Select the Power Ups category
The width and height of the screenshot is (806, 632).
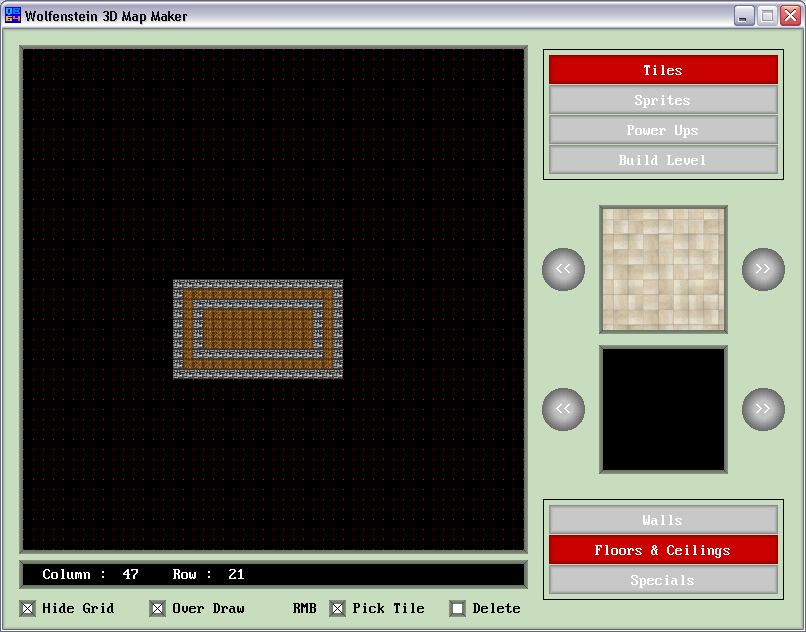(x=663, y=130)
